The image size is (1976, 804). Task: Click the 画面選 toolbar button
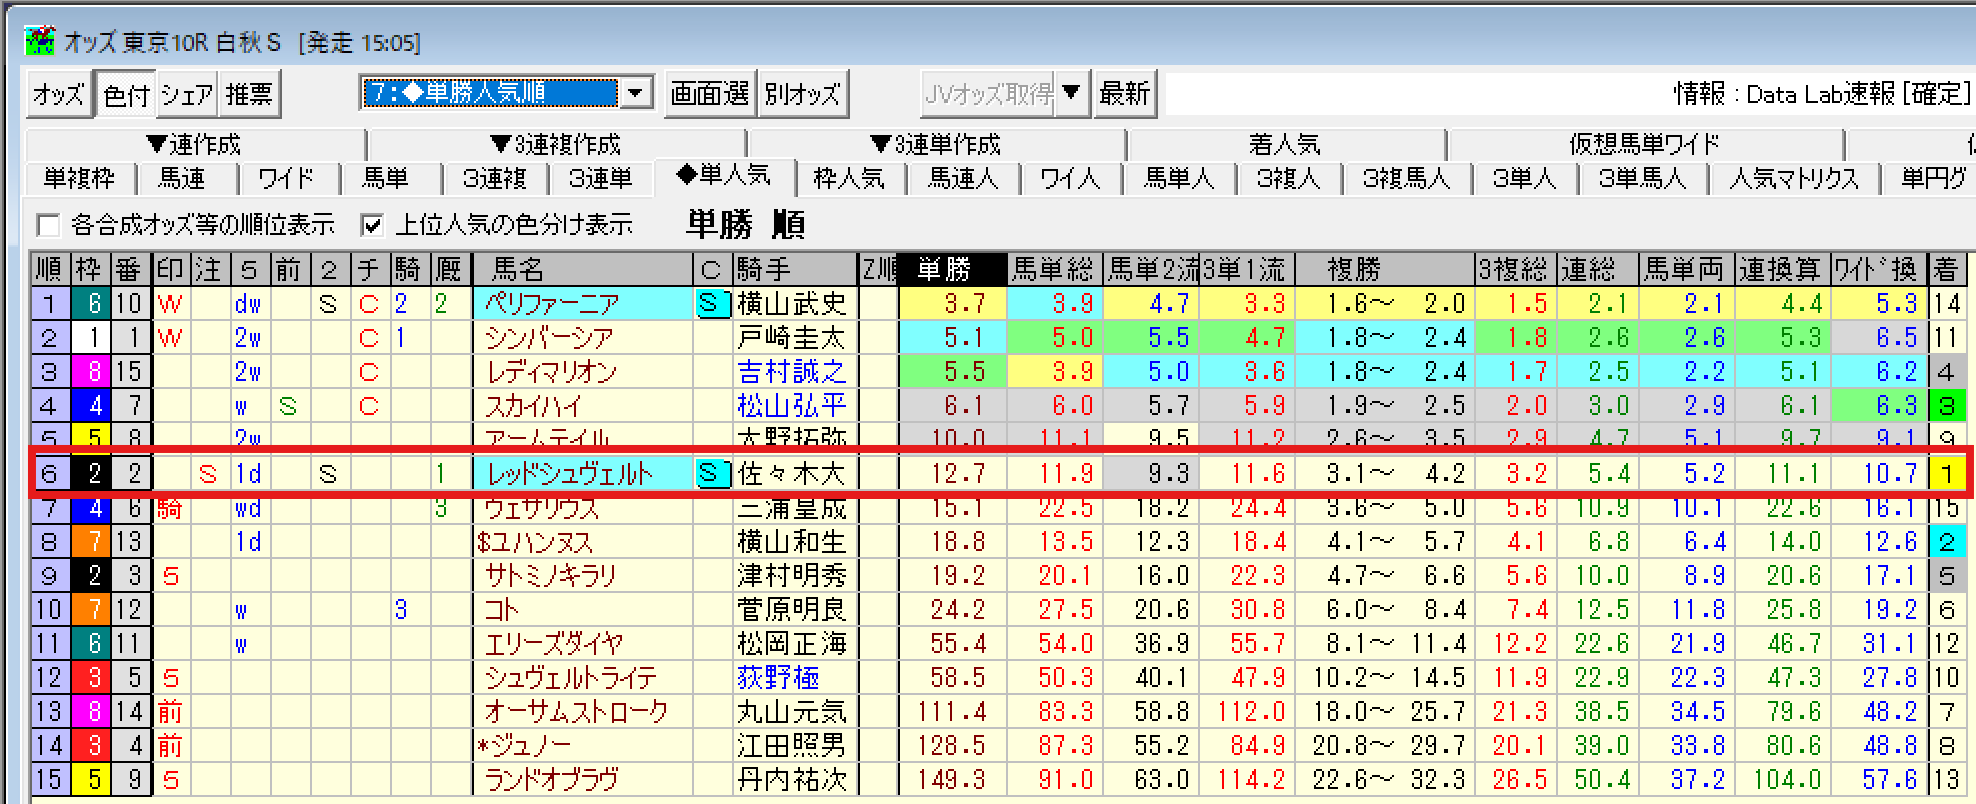[709, 94]
